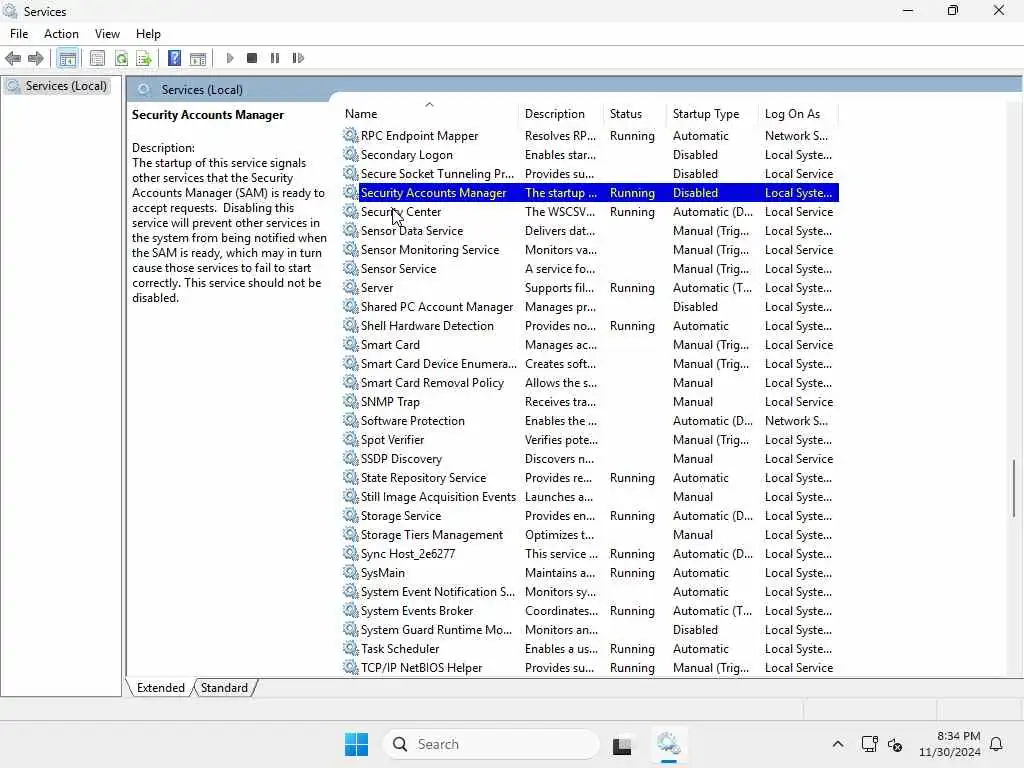Select the Sensor Service row
1024x768 pixels.
[590, 268]
